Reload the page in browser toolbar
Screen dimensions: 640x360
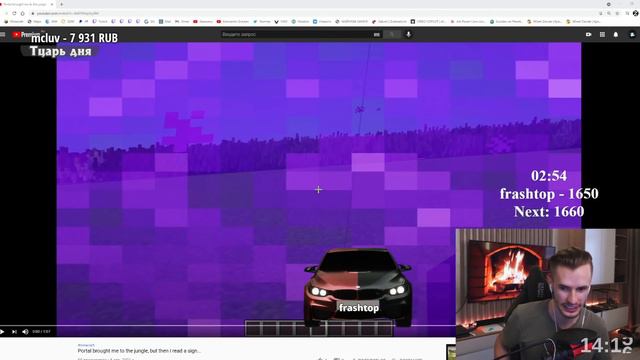click(x=14, y=13)
